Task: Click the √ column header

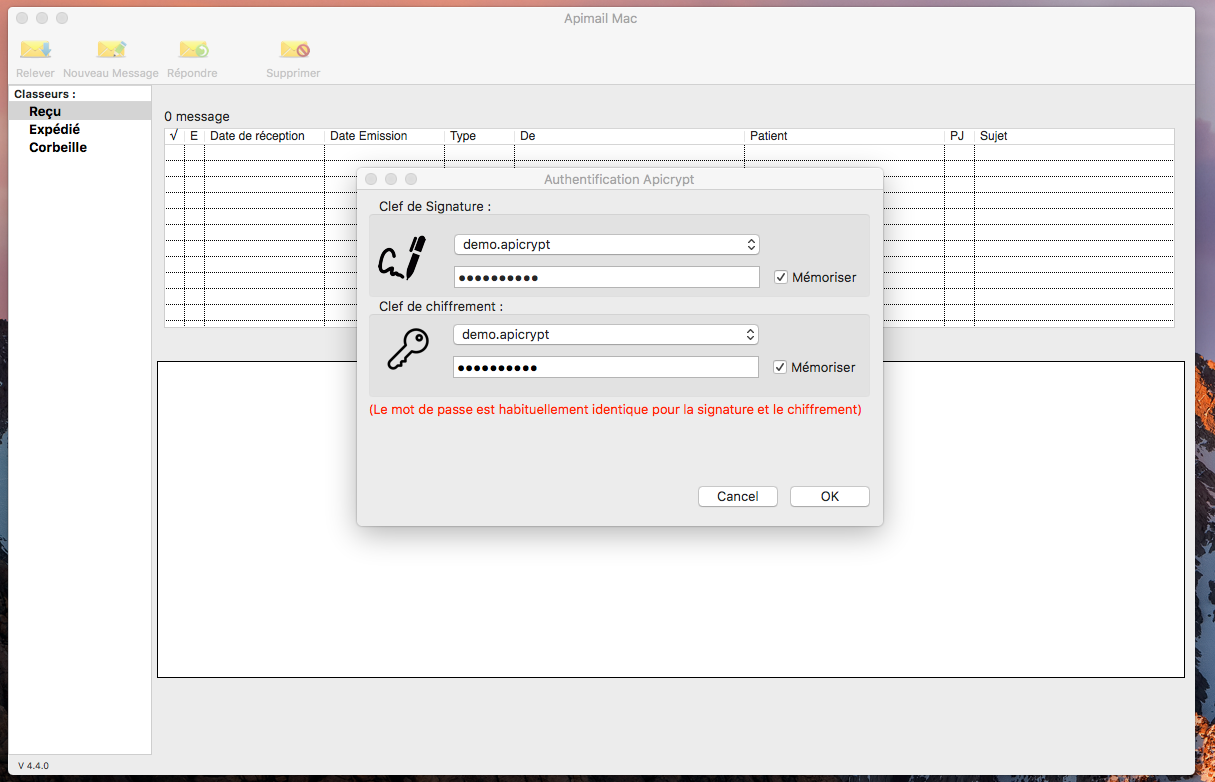Action: tap(174, 136)
